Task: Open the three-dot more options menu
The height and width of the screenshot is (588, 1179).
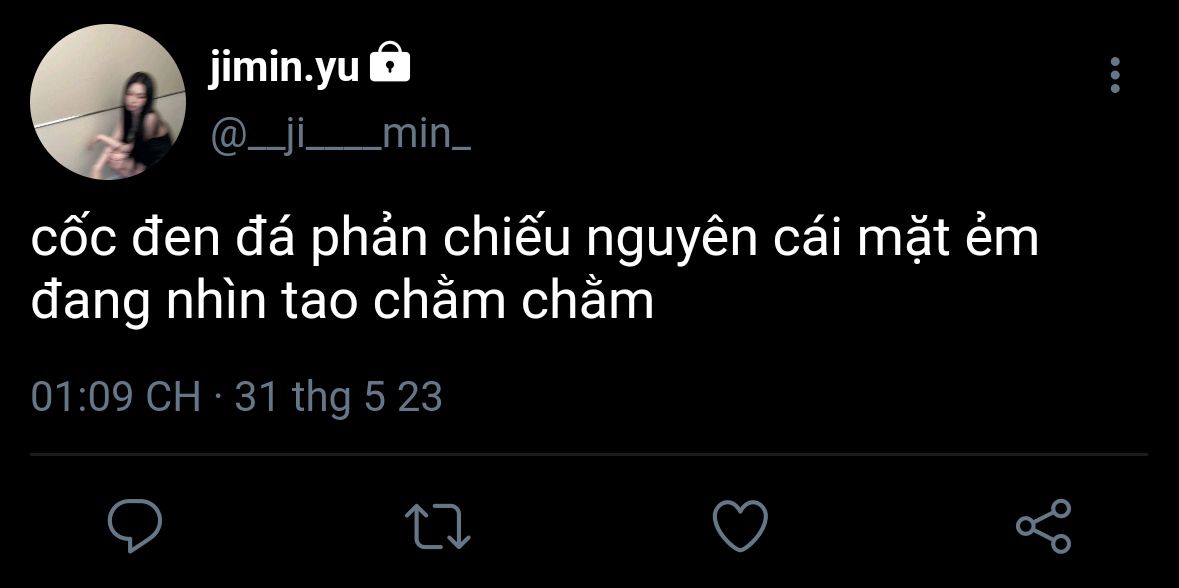Action: [1115, 75]
